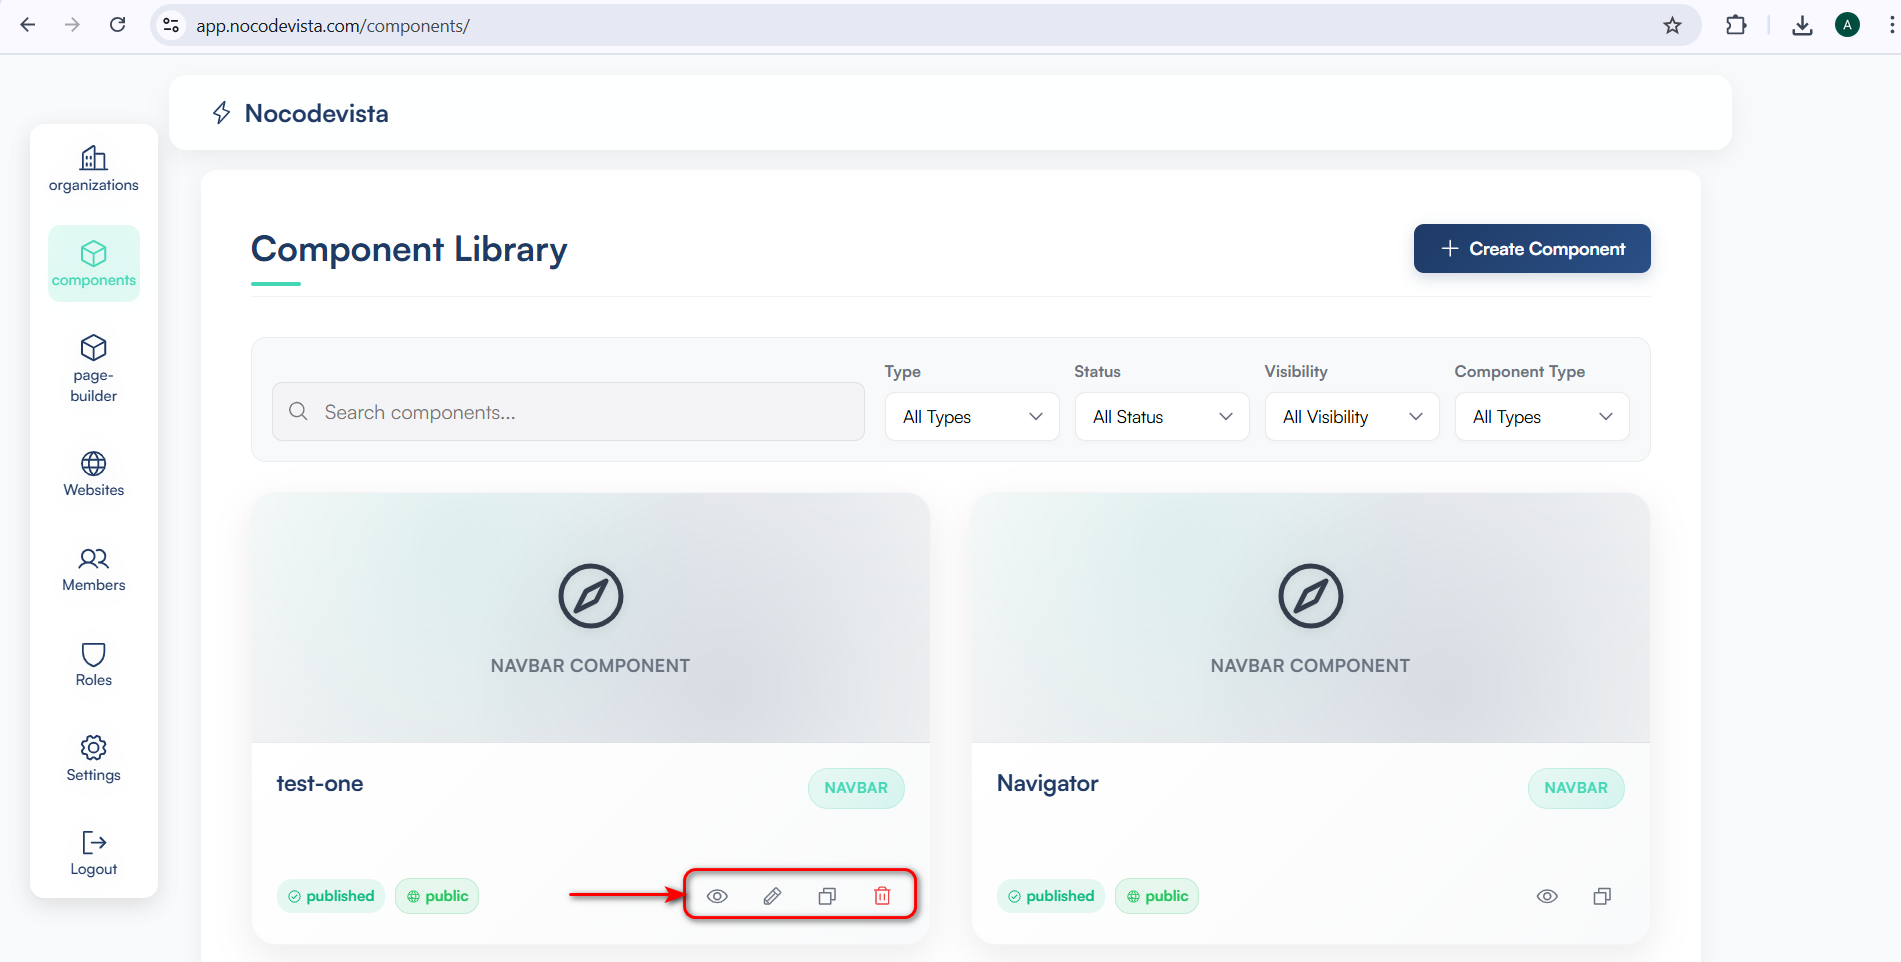Open the Type filter dropdown

971,417
